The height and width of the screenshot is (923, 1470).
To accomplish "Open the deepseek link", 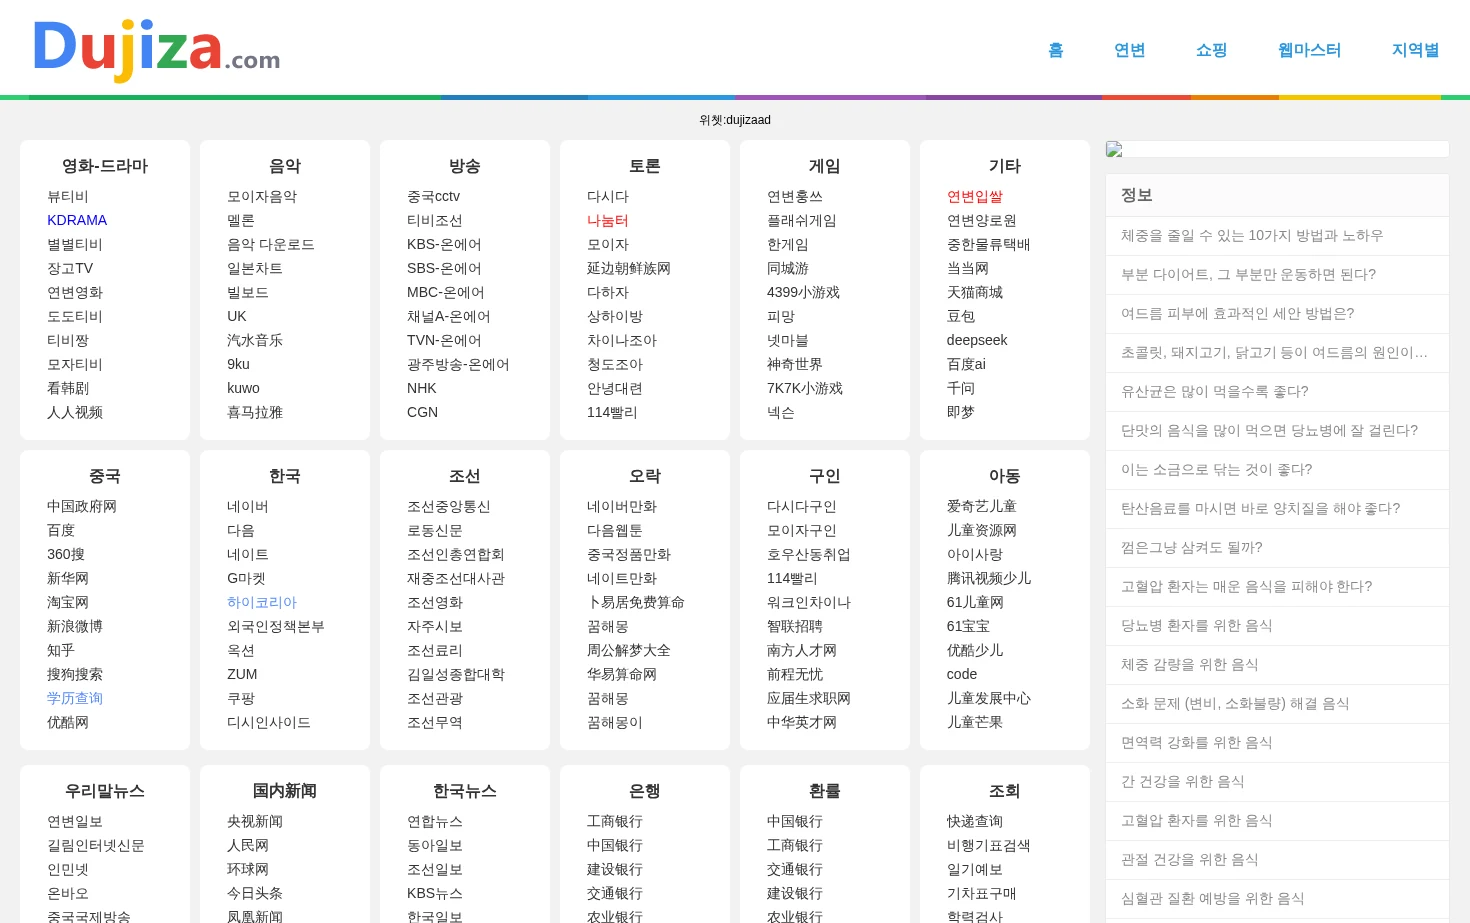I will coord(977,340).
